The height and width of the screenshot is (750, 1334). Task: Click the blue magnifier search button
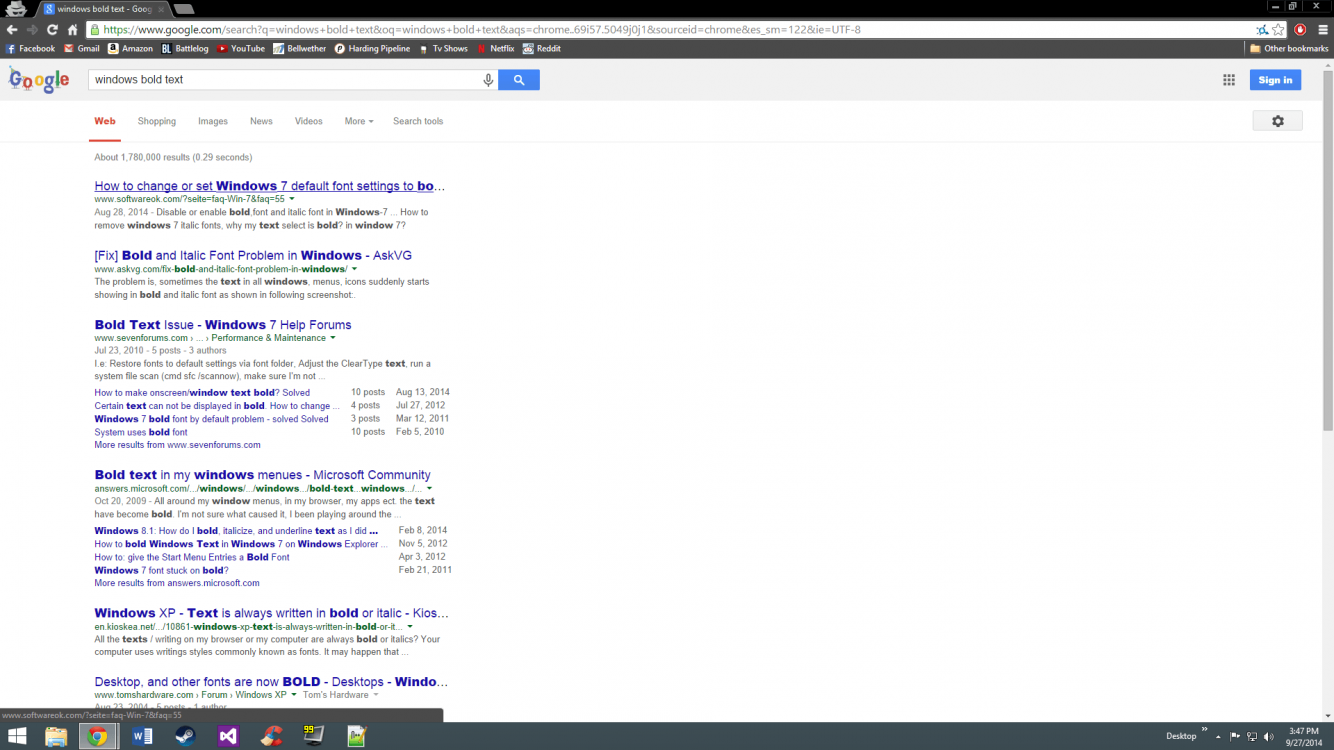tap(519, 80)
